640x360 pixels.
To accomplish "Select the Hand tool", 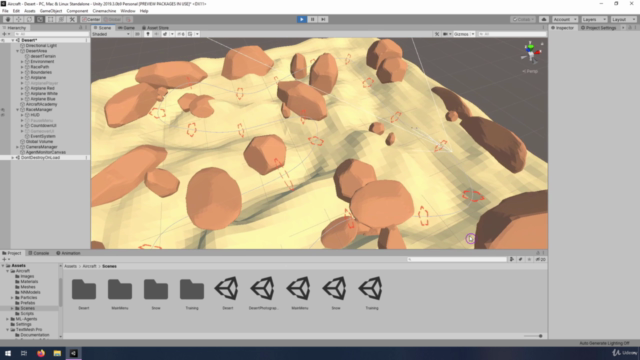I will click(8, 19).
